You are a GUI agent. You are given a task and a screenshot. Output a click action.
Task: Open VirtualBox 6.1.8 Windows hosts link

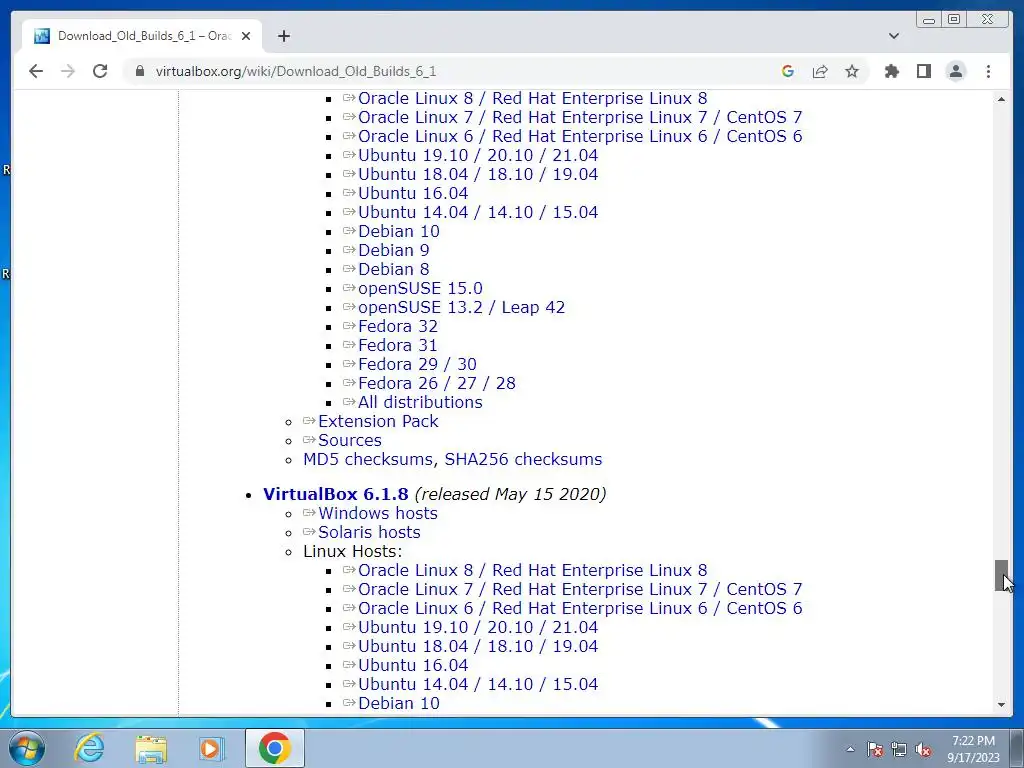tap(377, 513)
